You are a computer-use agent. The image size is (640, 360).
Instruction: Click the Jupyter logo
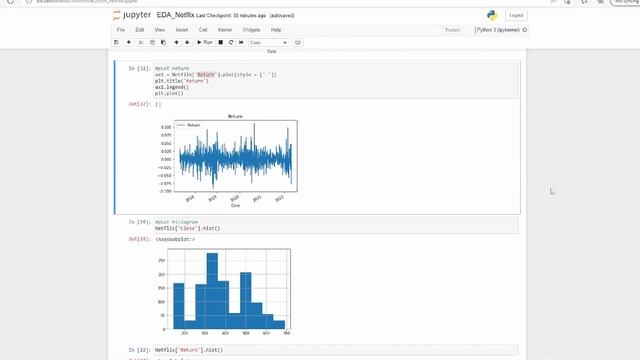click(132, 15)
